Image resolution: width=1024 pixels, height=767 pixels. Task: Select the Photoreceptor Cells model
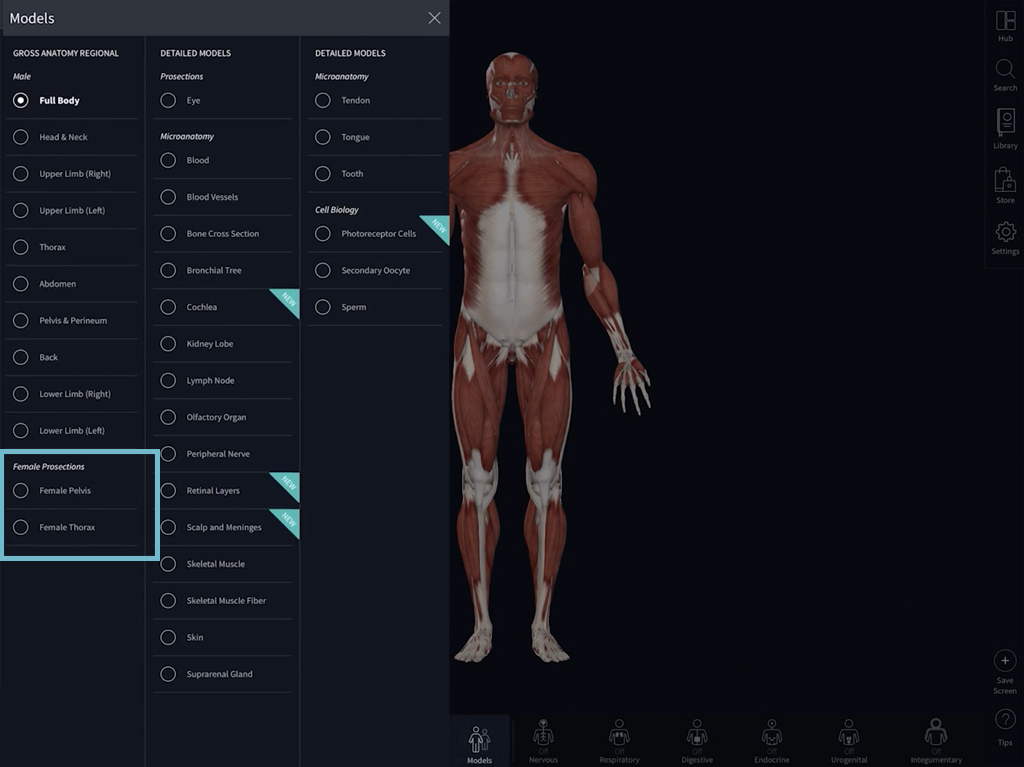coord(323,234)
